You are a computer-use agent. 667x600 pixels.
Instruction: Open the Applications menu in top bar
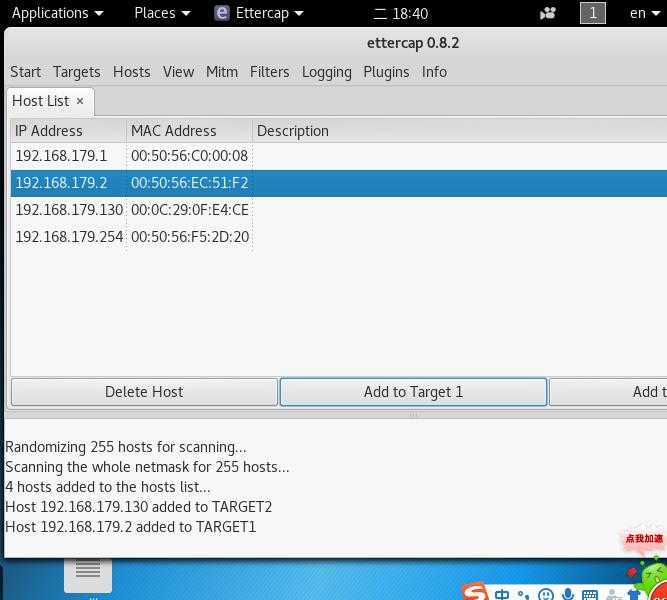click(57, 13)
